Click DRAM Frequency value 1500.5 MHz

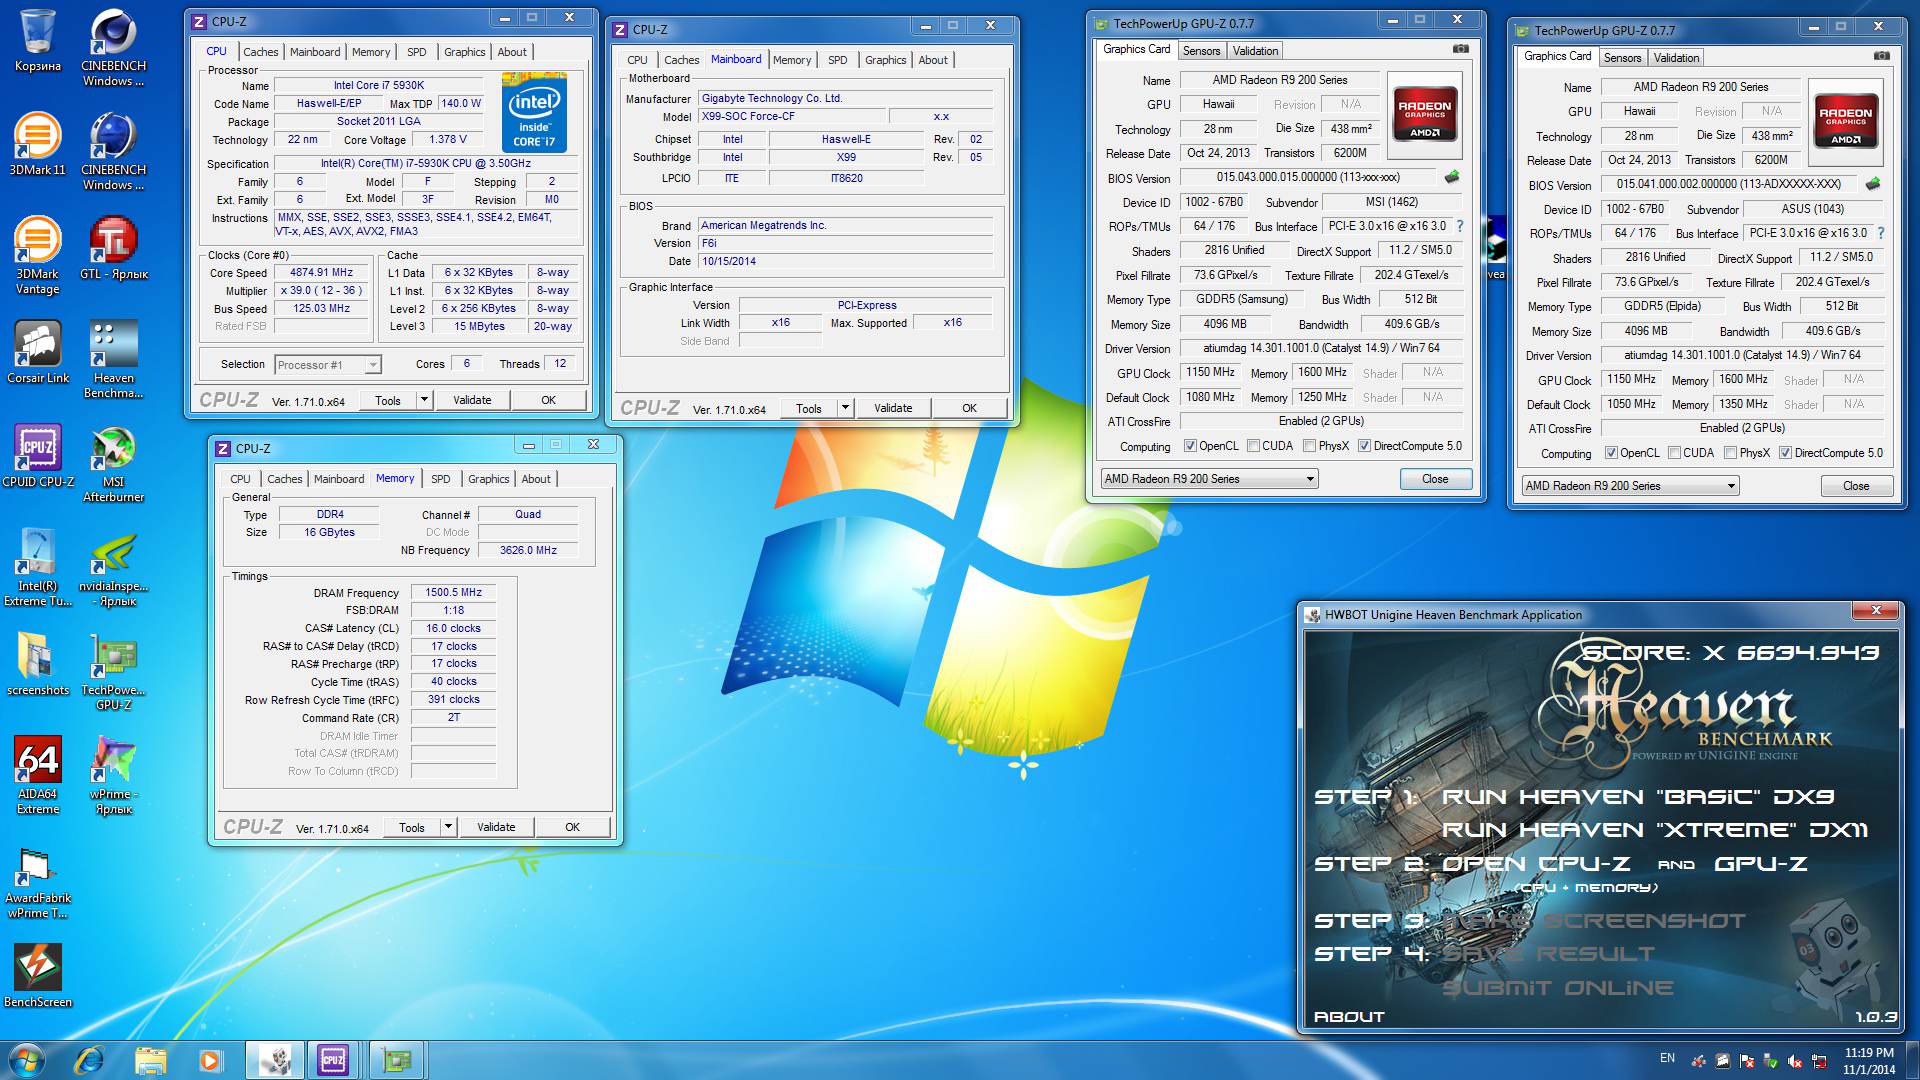tap(453, 593)
